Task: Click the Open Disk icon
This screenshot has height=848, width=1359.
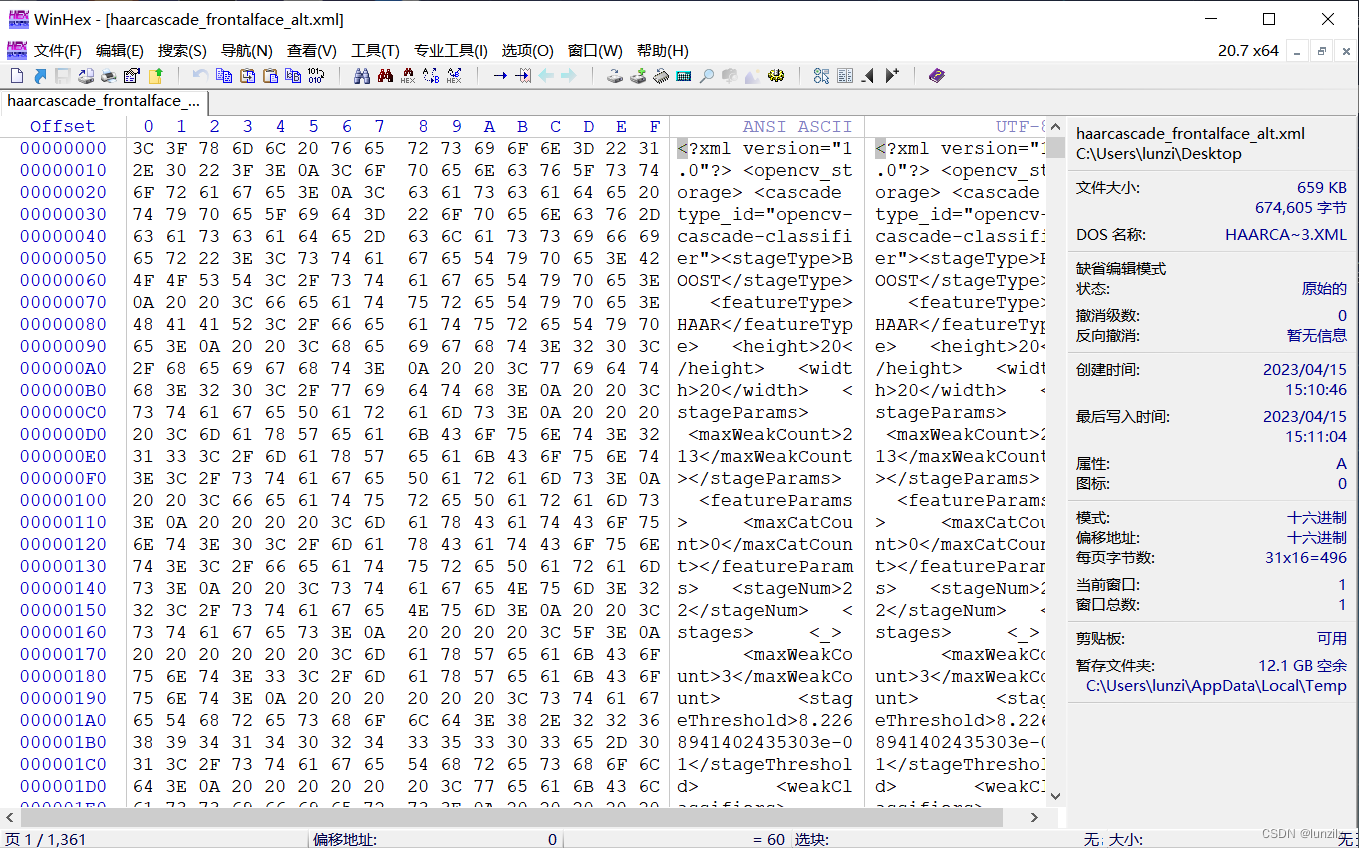Action: click(615, 76)
